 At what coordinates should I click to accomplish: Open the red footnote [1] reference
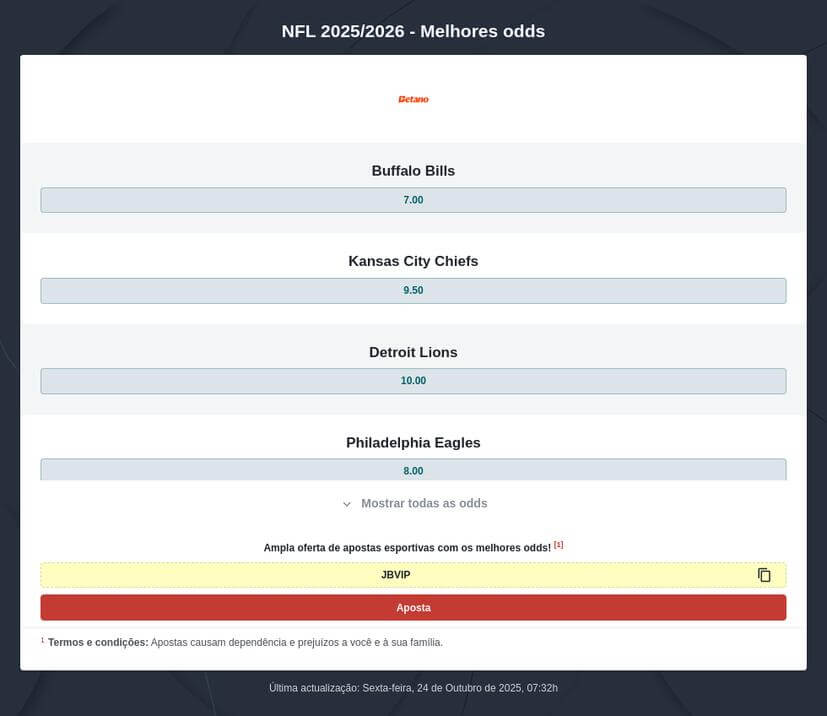pyautogui.click(x=559, y=545)
